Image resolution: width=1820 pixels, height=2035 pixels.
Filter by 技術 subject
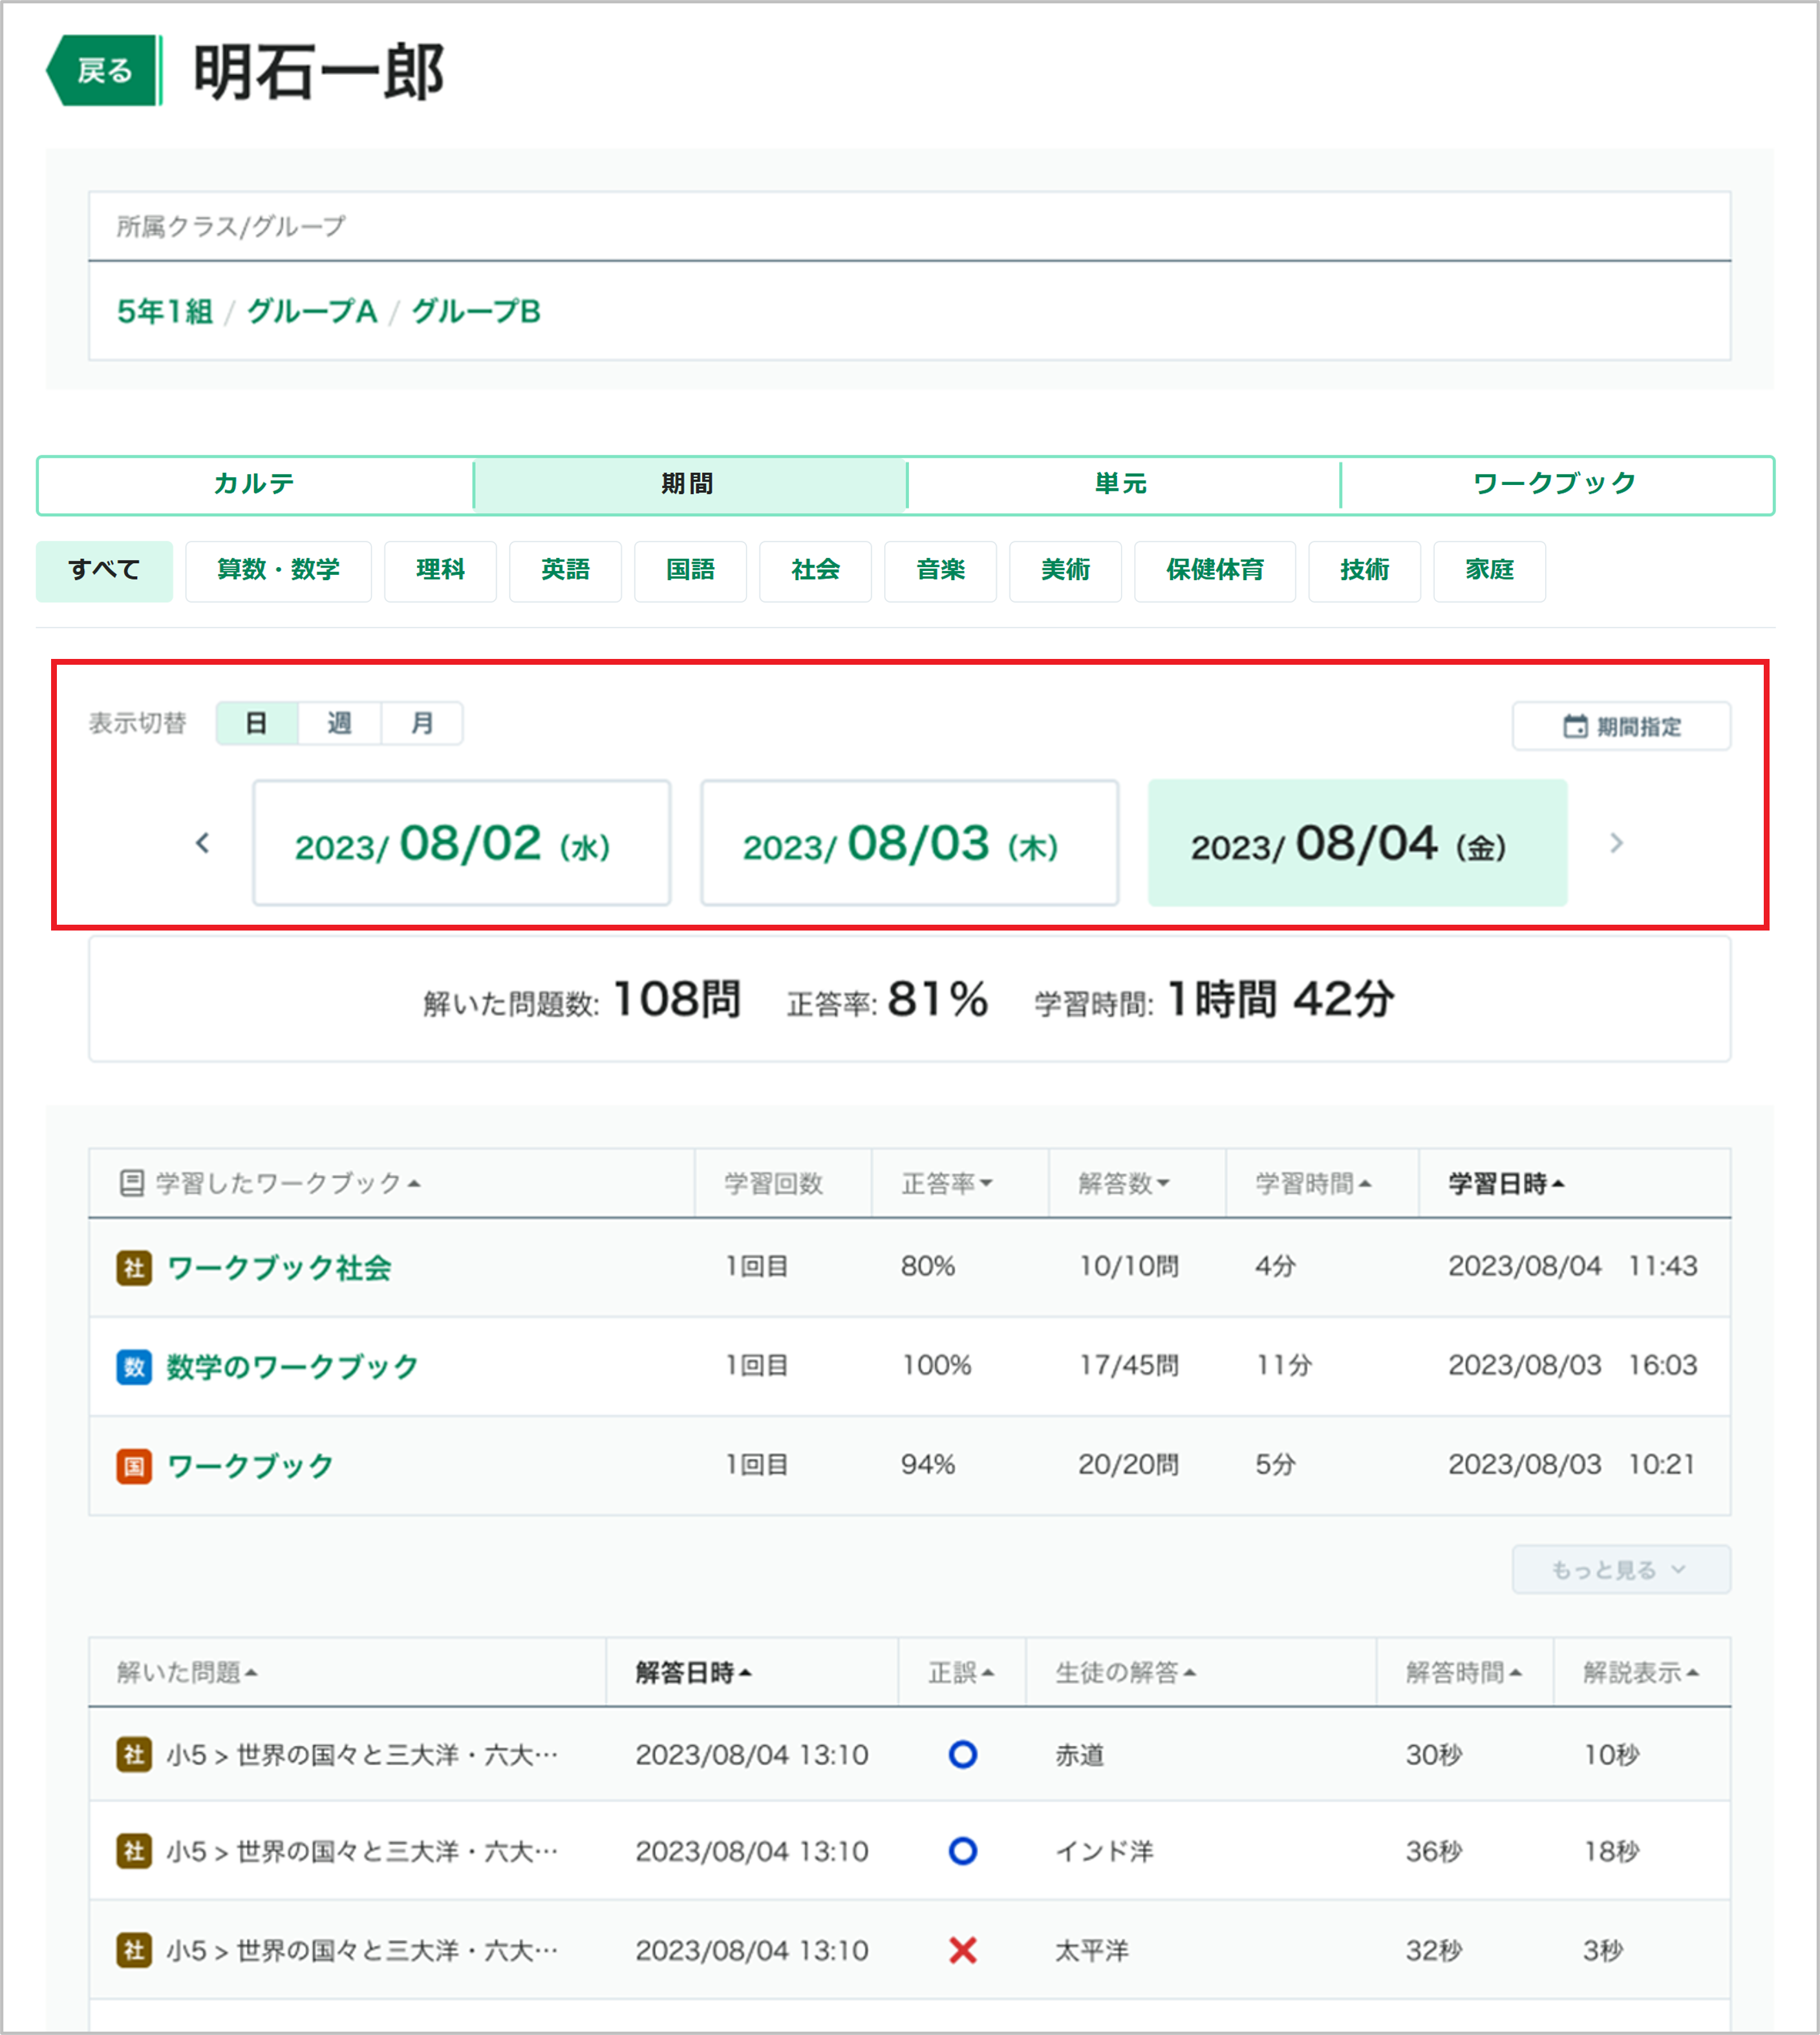click(x=1364, y=570)
